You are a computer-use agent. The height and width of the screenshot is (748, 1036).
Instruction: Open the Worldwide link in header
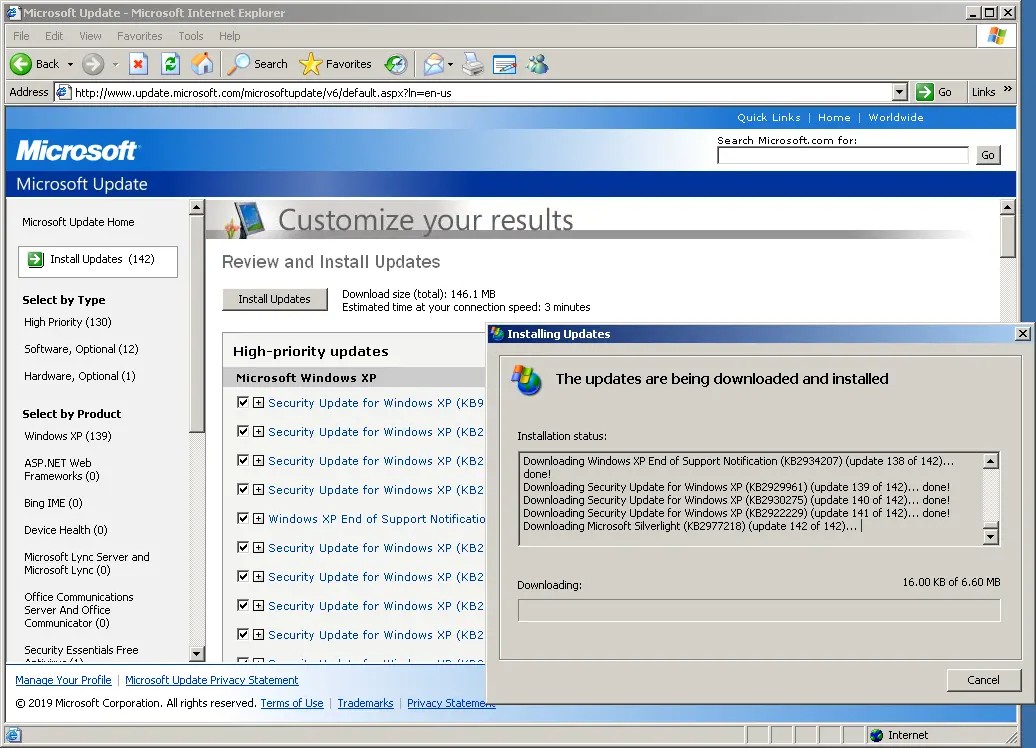click(896, 118)
